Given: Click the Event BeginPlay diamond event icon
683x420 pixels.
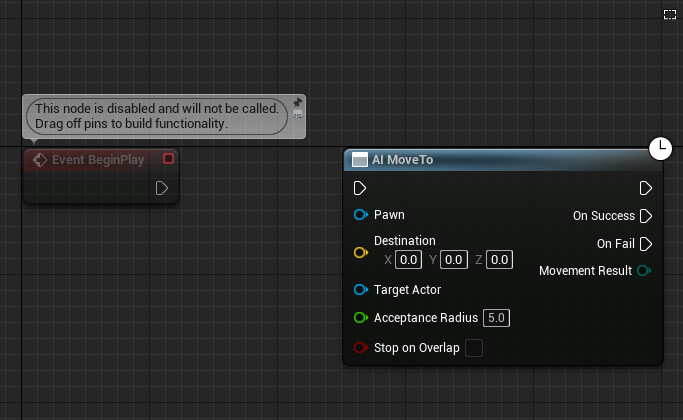Looking at the screenshot, I should pos(40,160).
